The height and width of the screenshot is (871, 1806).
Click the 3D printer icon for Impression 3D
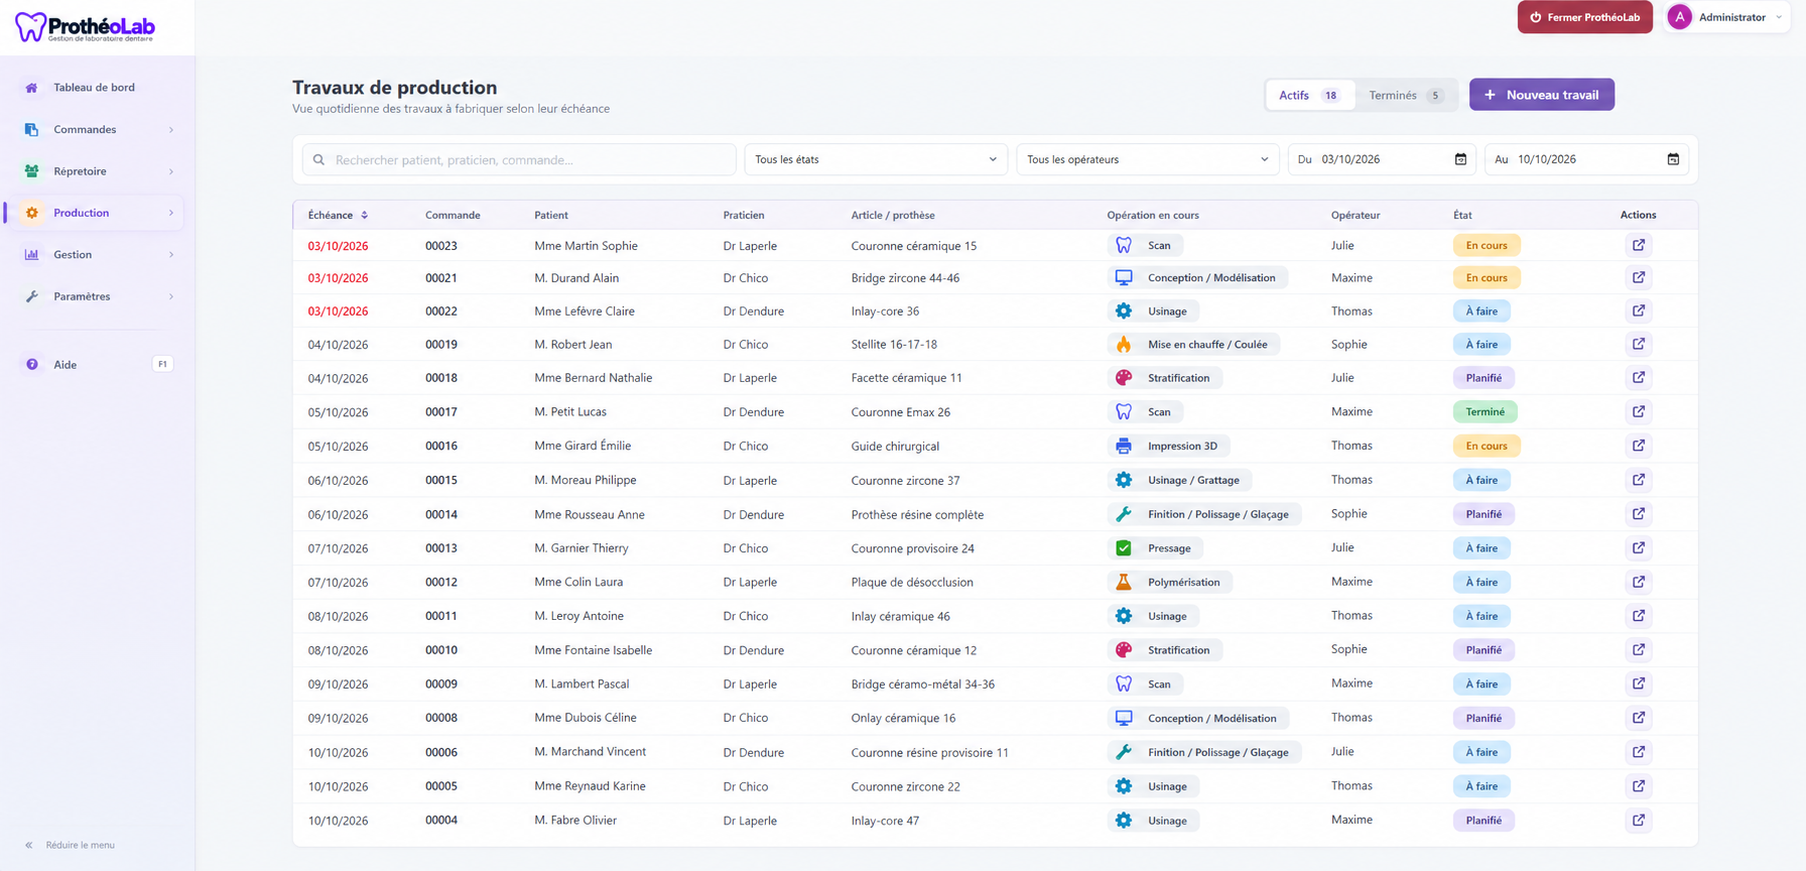[x=1123, y=446]
